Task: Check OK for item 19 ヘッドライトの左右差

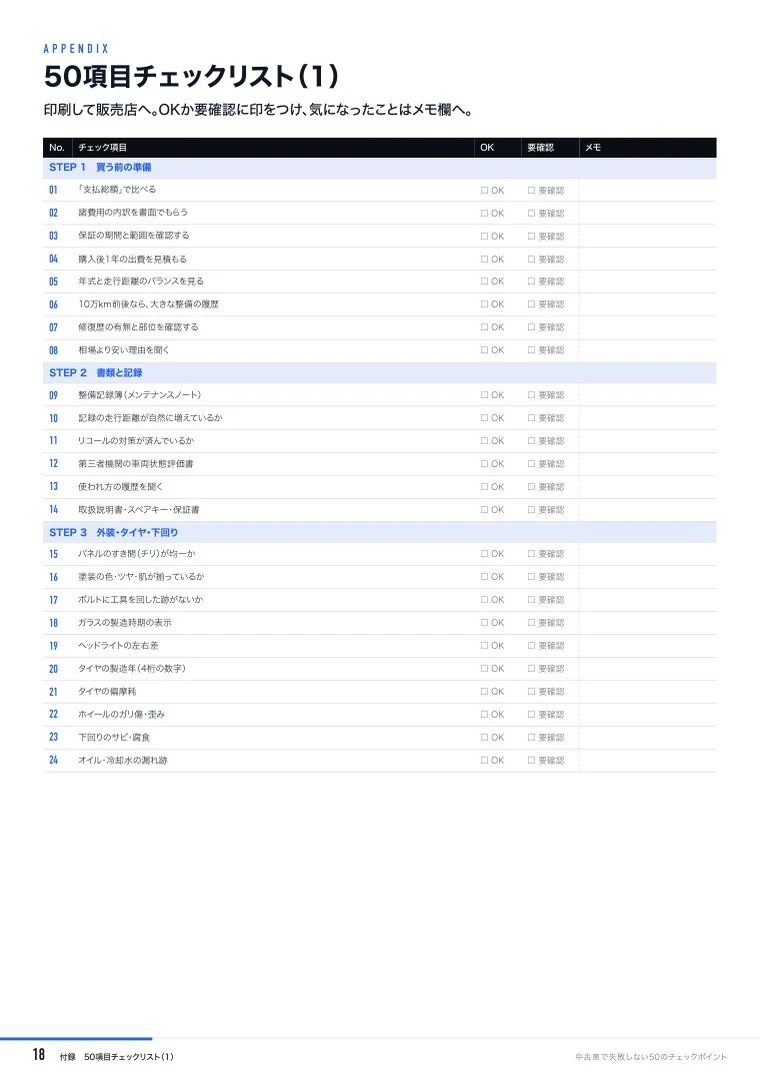Action: pos(484,645)
